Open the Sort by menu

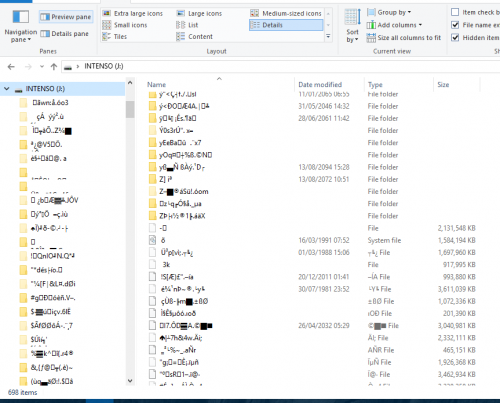[352, 26]
